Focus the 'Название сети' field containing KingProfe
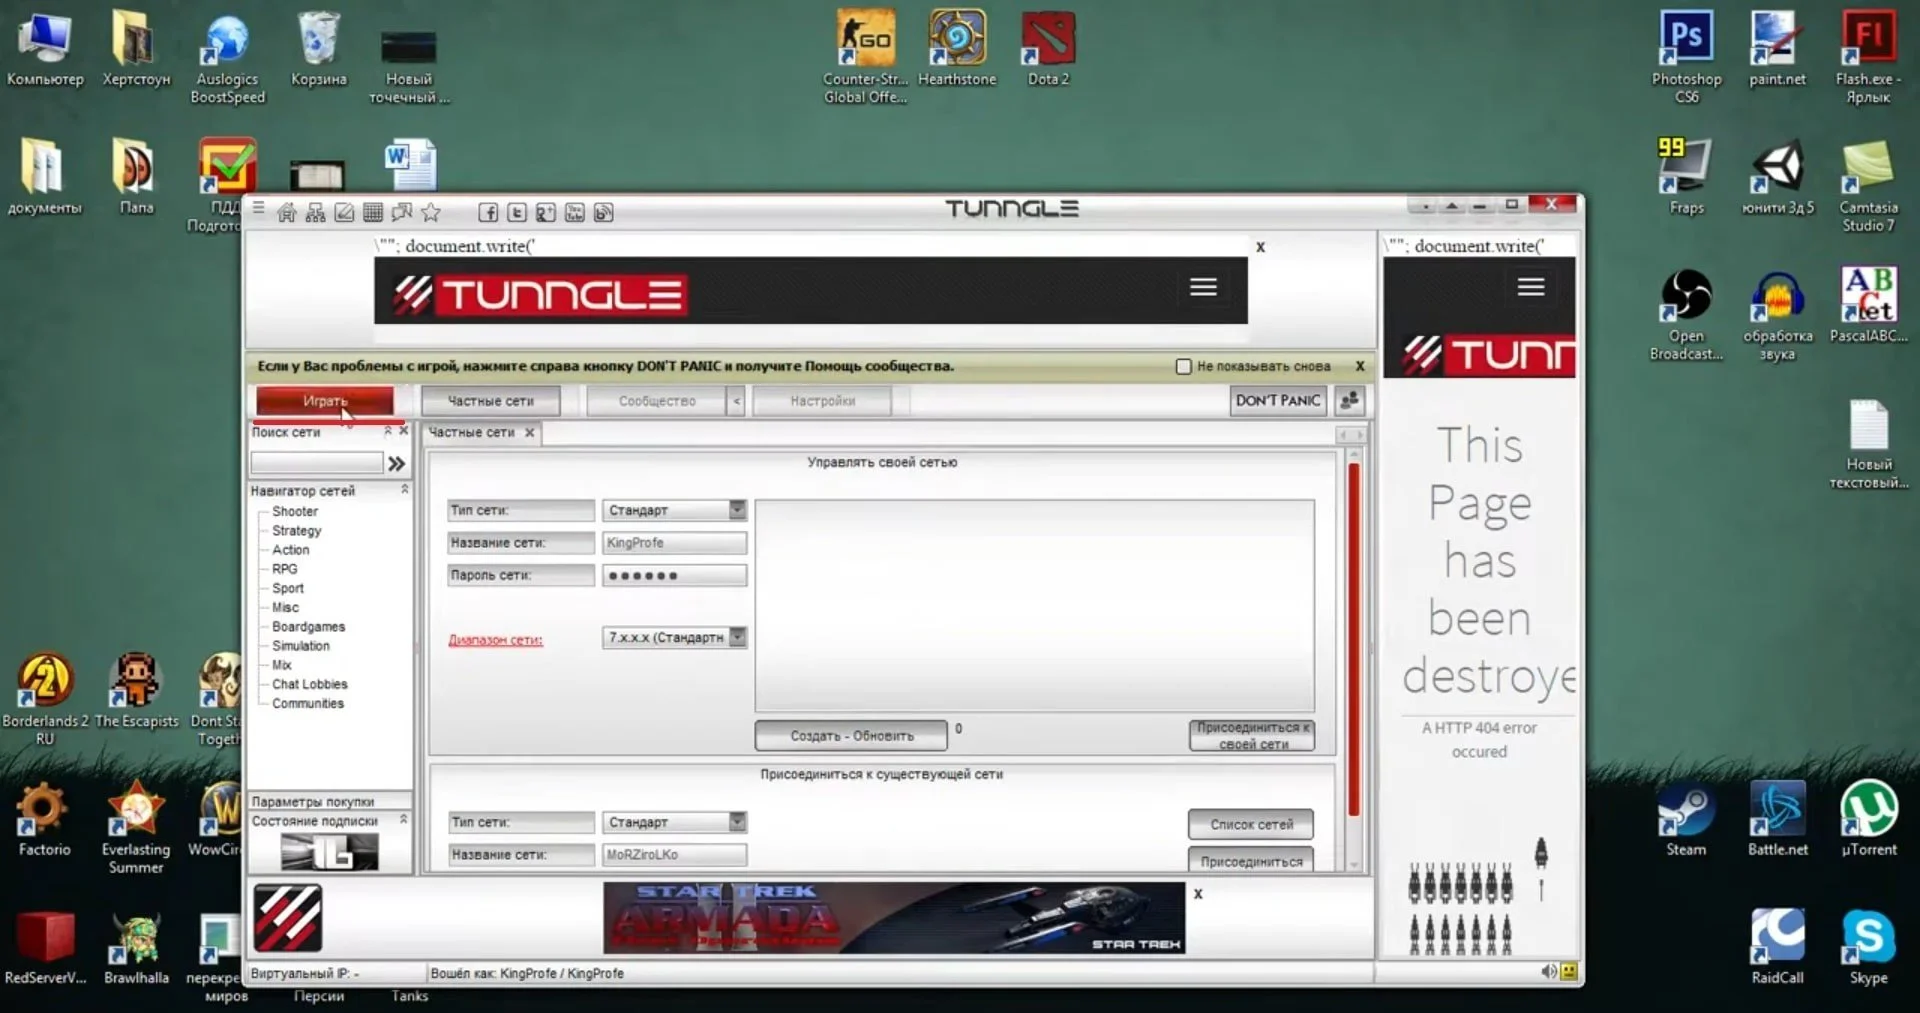 674,543
